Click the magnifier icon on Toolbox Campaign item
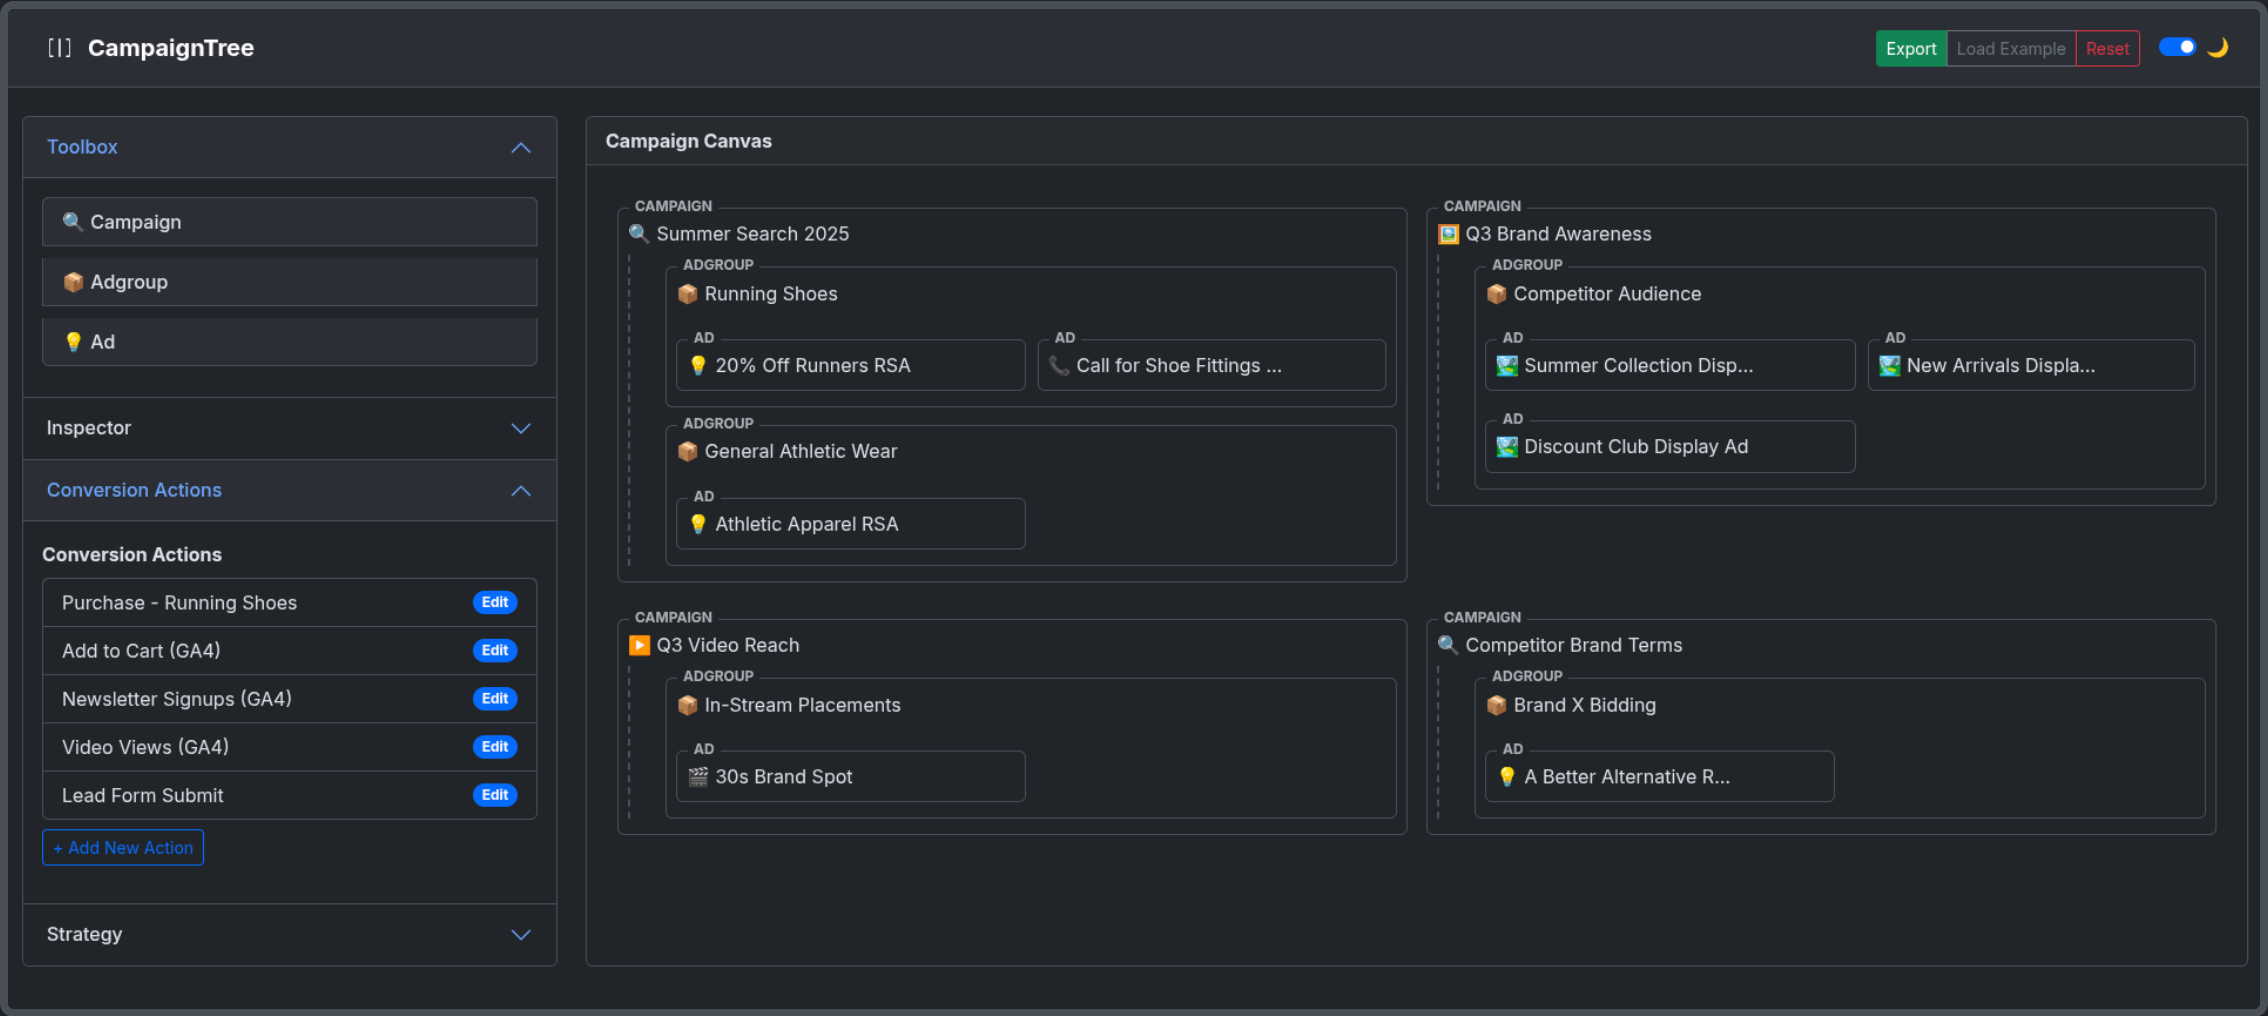This screenshot has width=2268, height=1016. tap(72, 222)
